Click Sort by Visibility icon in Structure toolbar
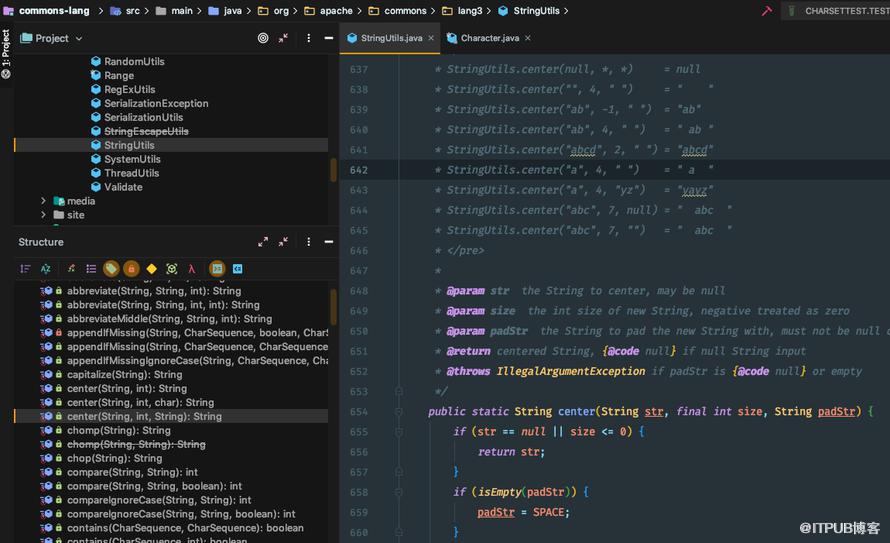Image resolution: width=890 pixels, height=543 pixels. click(x=25, y=269)
